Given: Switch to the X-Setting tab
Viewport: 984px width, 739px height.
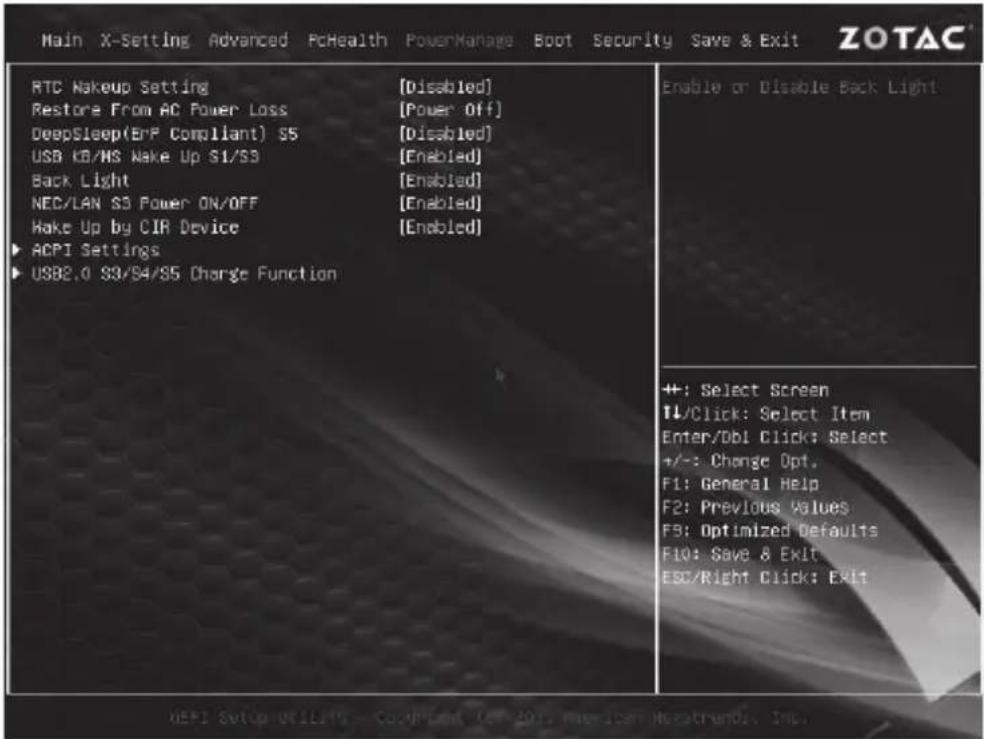Looking at the screenshot, I should click(145, 41).
